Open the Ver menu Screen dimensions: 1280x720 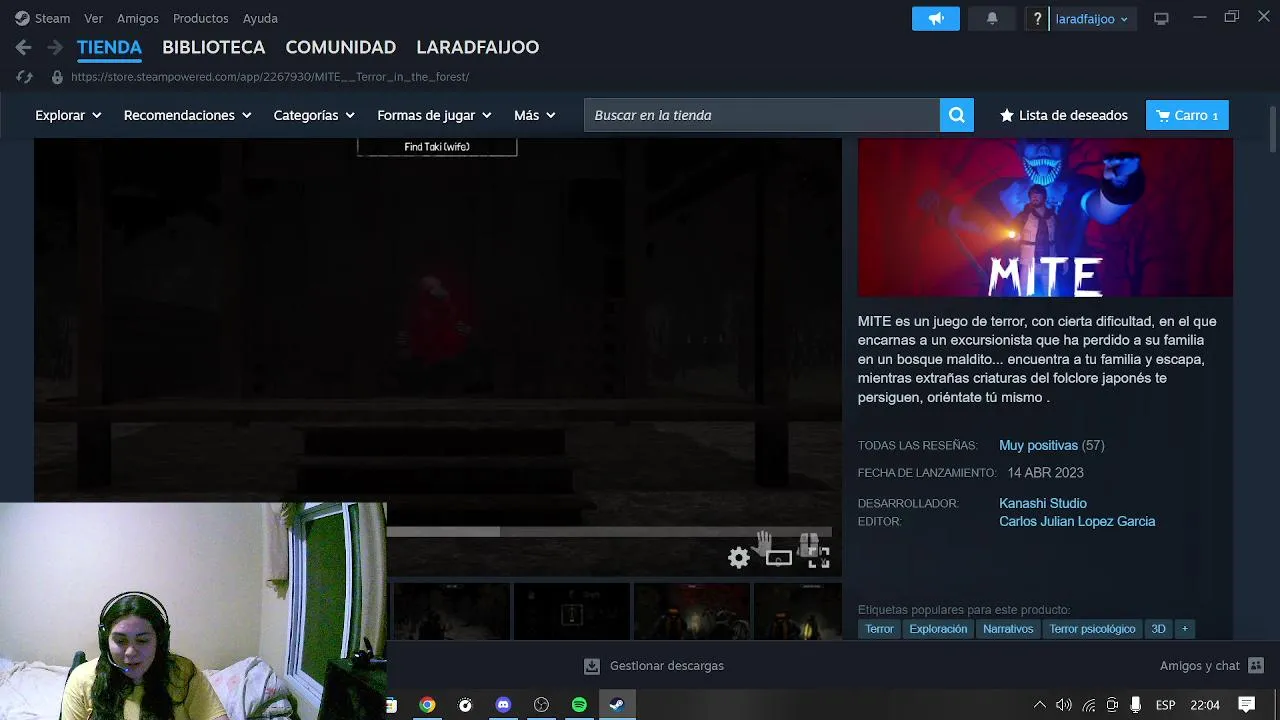[x=93, y=18]
